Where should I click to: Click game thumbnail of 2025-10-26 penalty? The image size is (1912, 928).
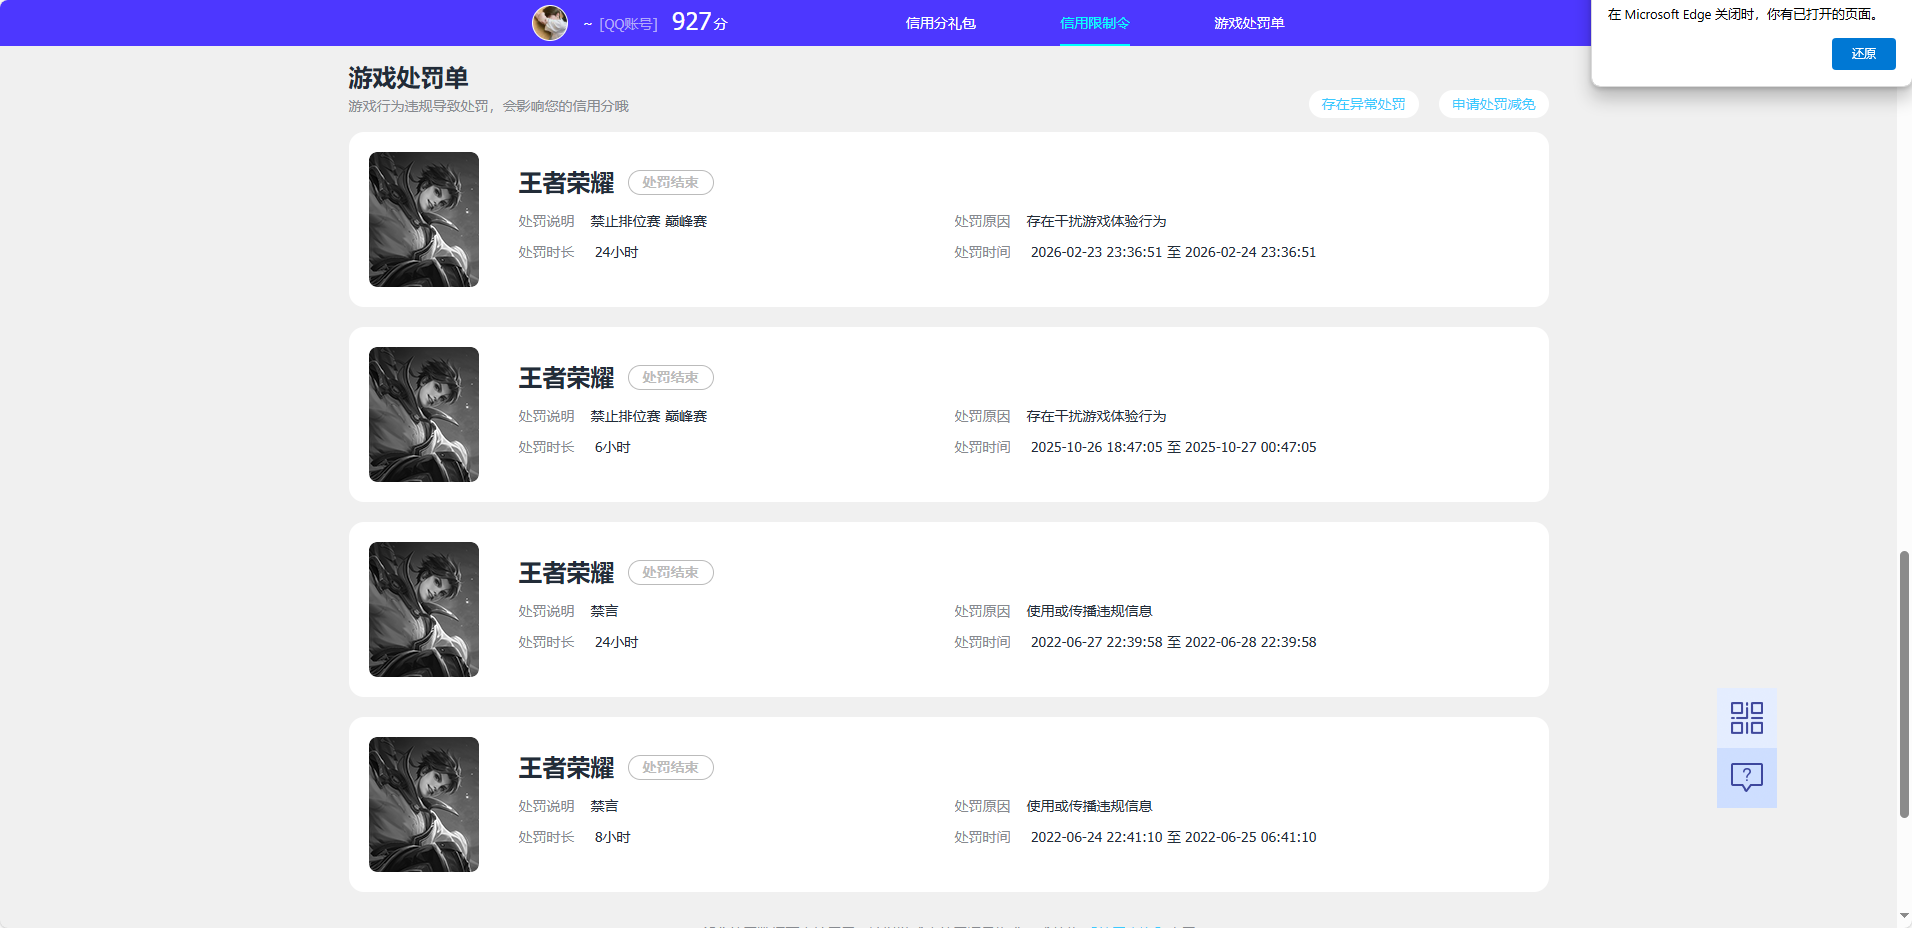click(x=424, y=414)
